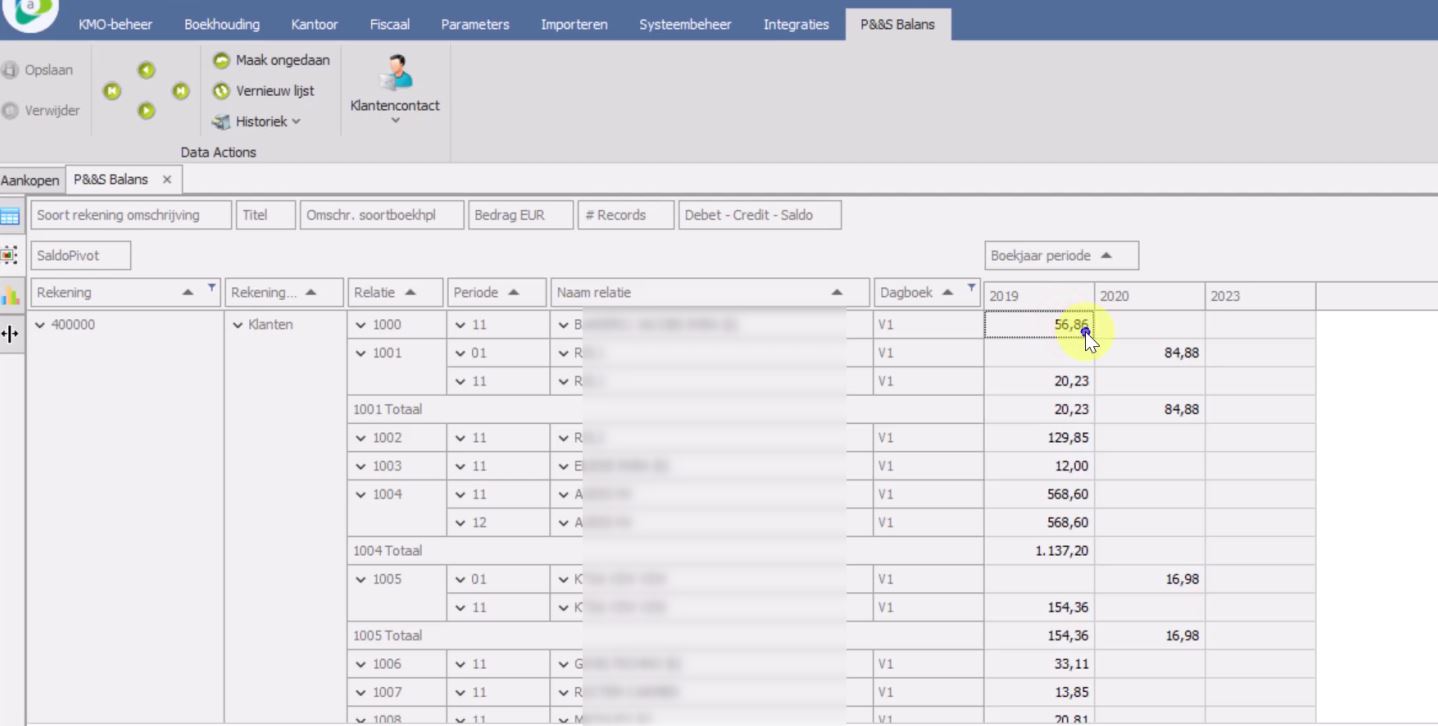Image resolution: width=1438 pixels, height=726 pixels.
Task: Click the previous record left arrow
Action: pyautogui.click(x=146, y=70)
